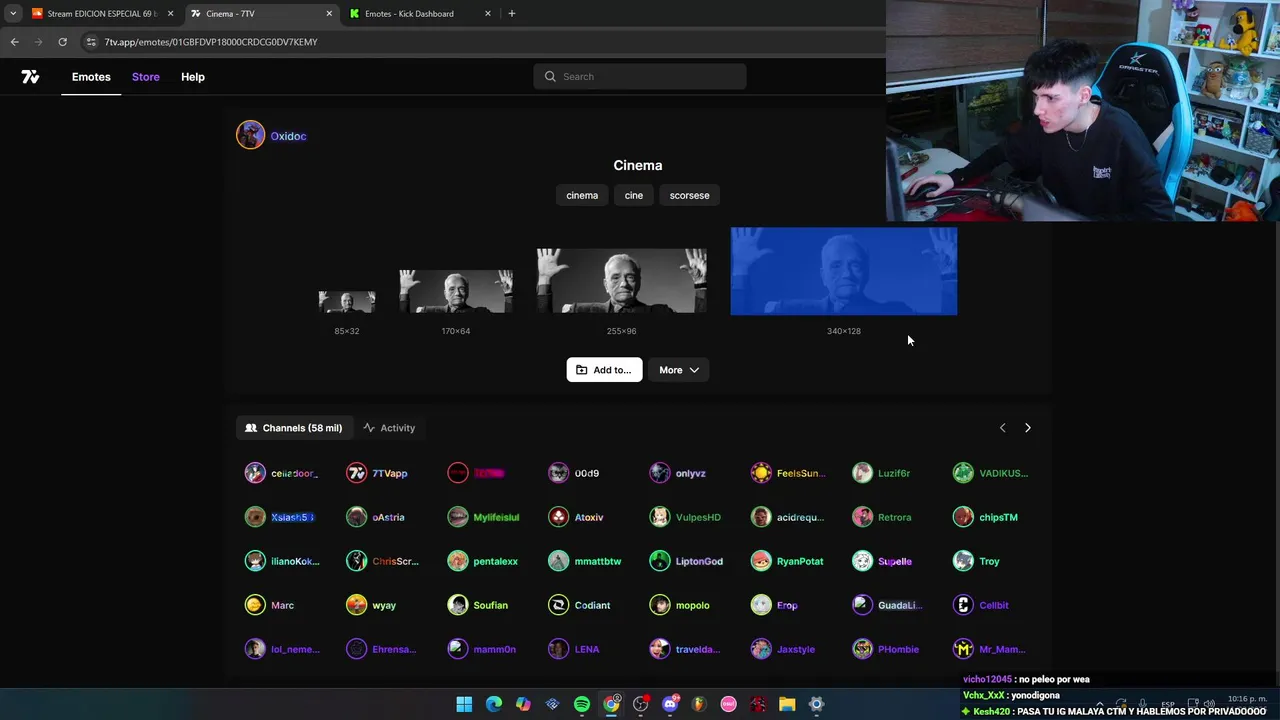Click the Add to... button
Image resolution: width=1280 pixels, height=720 pixels.
pyautogui.click(x=604, y=370)
